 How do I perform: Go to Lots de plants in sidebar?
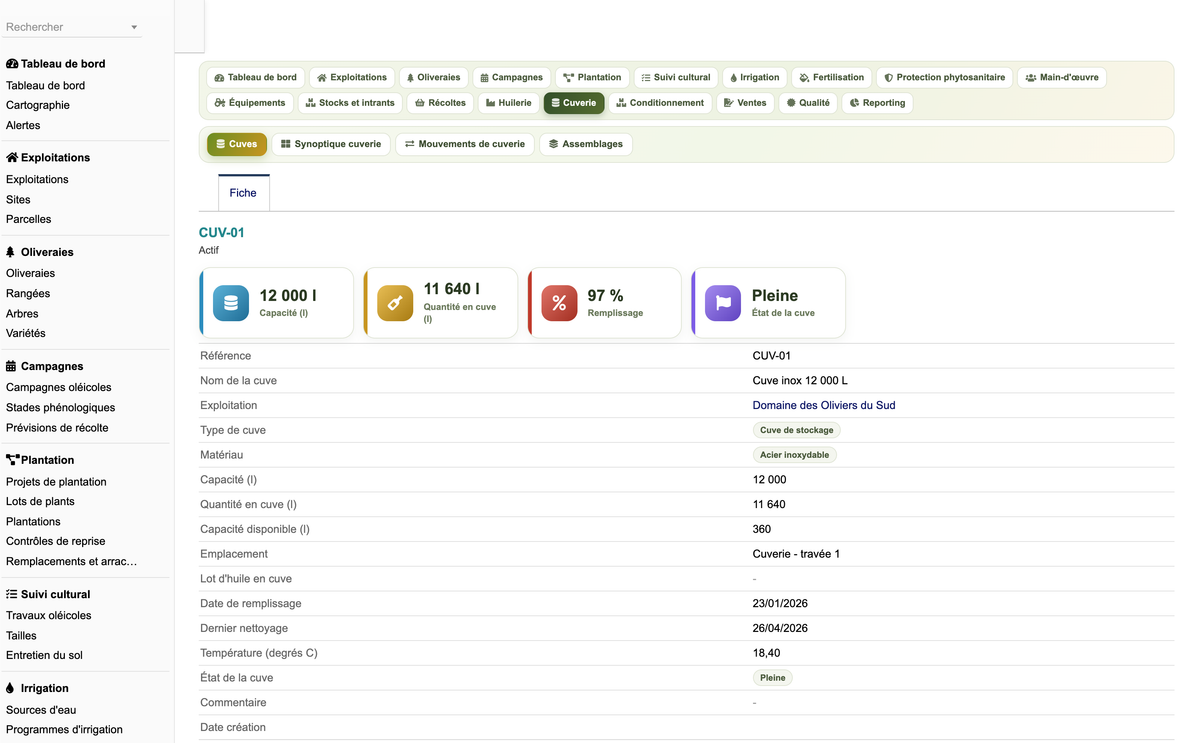point(40,501)
